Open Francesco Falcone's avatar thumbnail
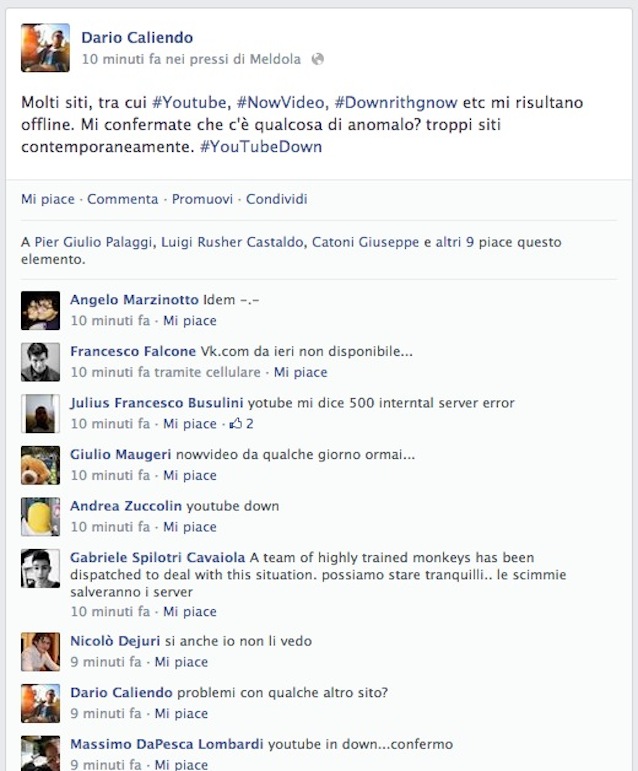 40,362
